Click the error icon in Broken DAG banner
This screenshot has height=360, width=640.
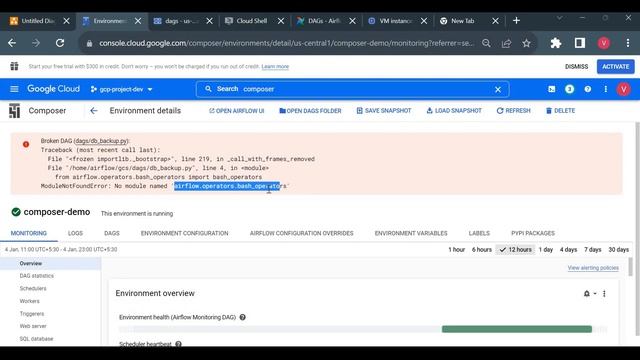pos(26,144)
